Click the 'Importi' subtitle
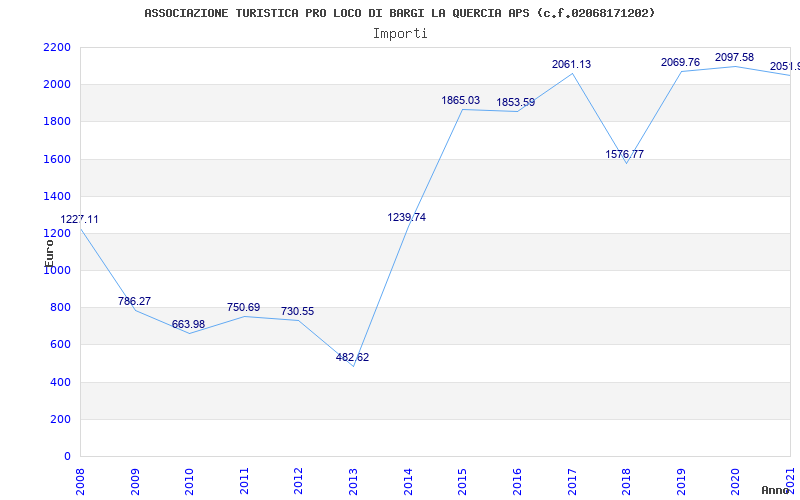This screenshot has width=800, height=500. coord(400,34)
